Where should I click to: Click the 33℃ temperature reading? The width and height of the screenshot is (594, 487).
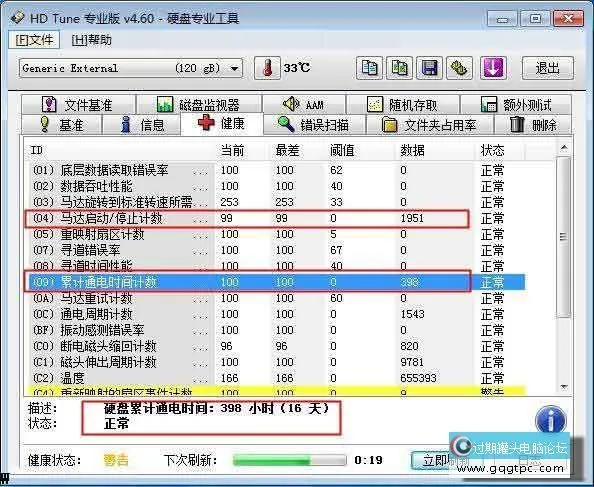click(297, 68)
